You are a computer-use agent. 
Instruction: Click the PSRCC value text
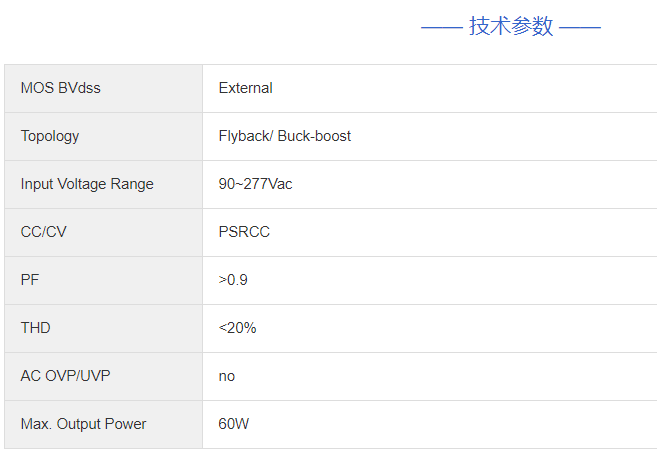click(x=244, y=232)
